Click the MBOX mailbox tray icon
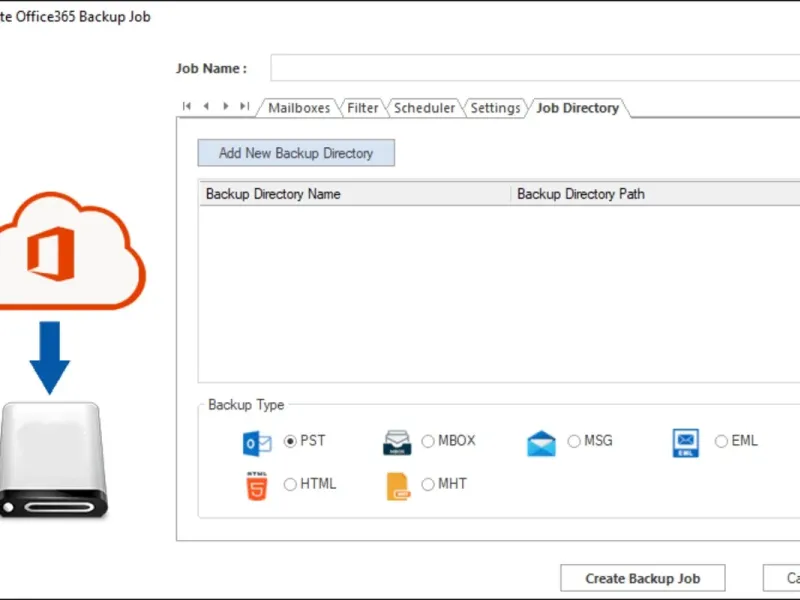The height and width of the screenshot is (600, 800). pos(397,442)
